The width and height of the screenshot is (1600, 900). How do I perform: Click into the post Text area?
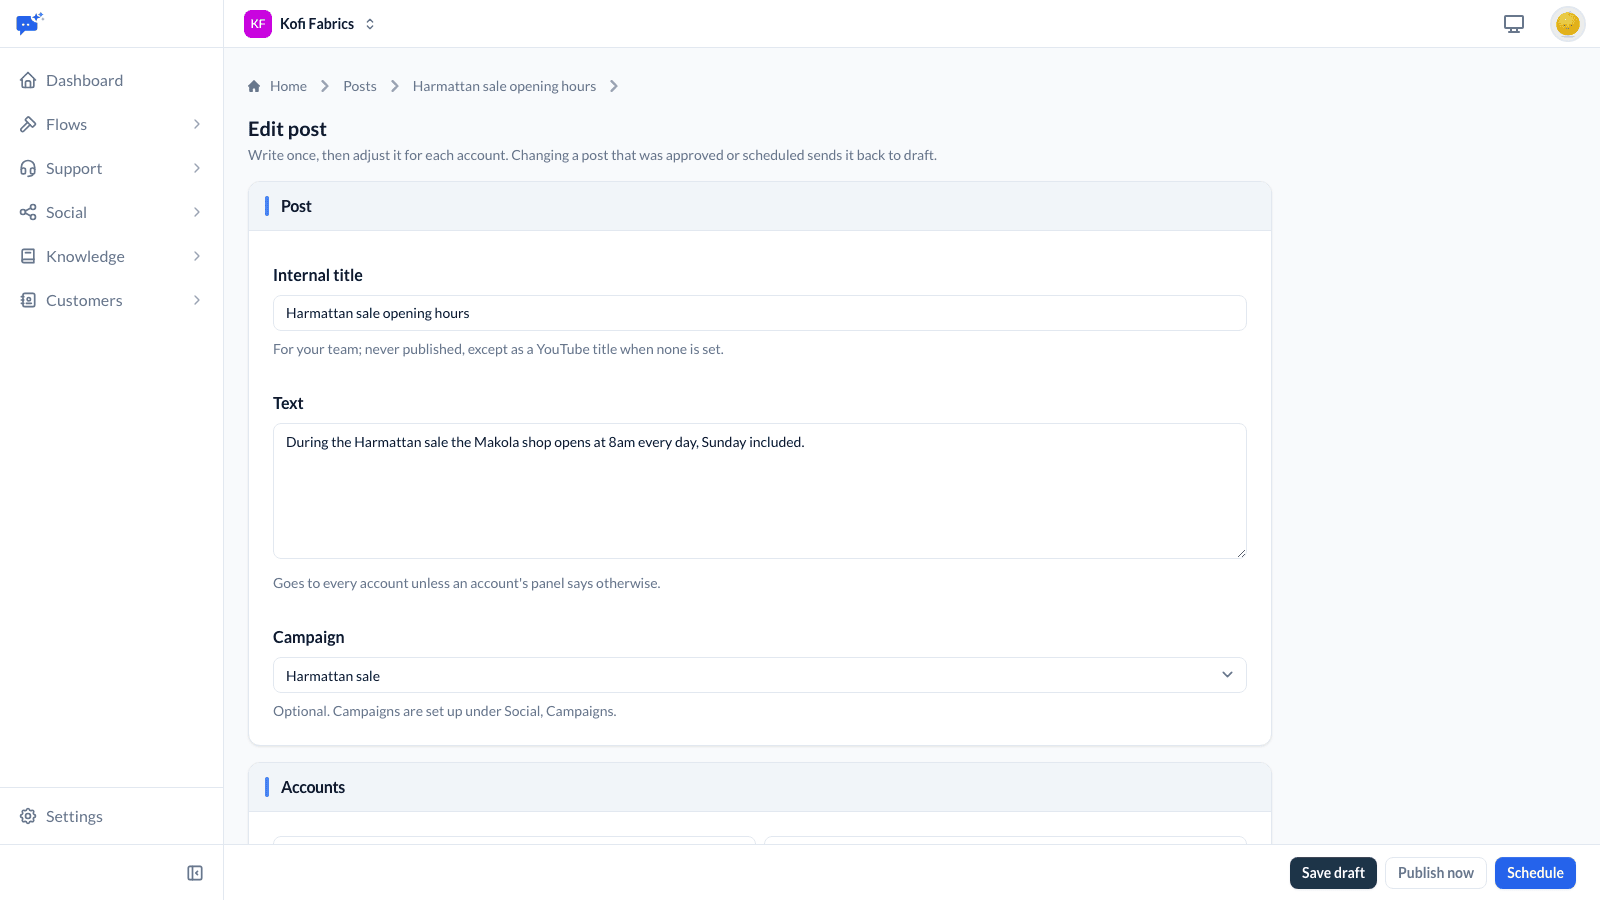click(760, 491)
